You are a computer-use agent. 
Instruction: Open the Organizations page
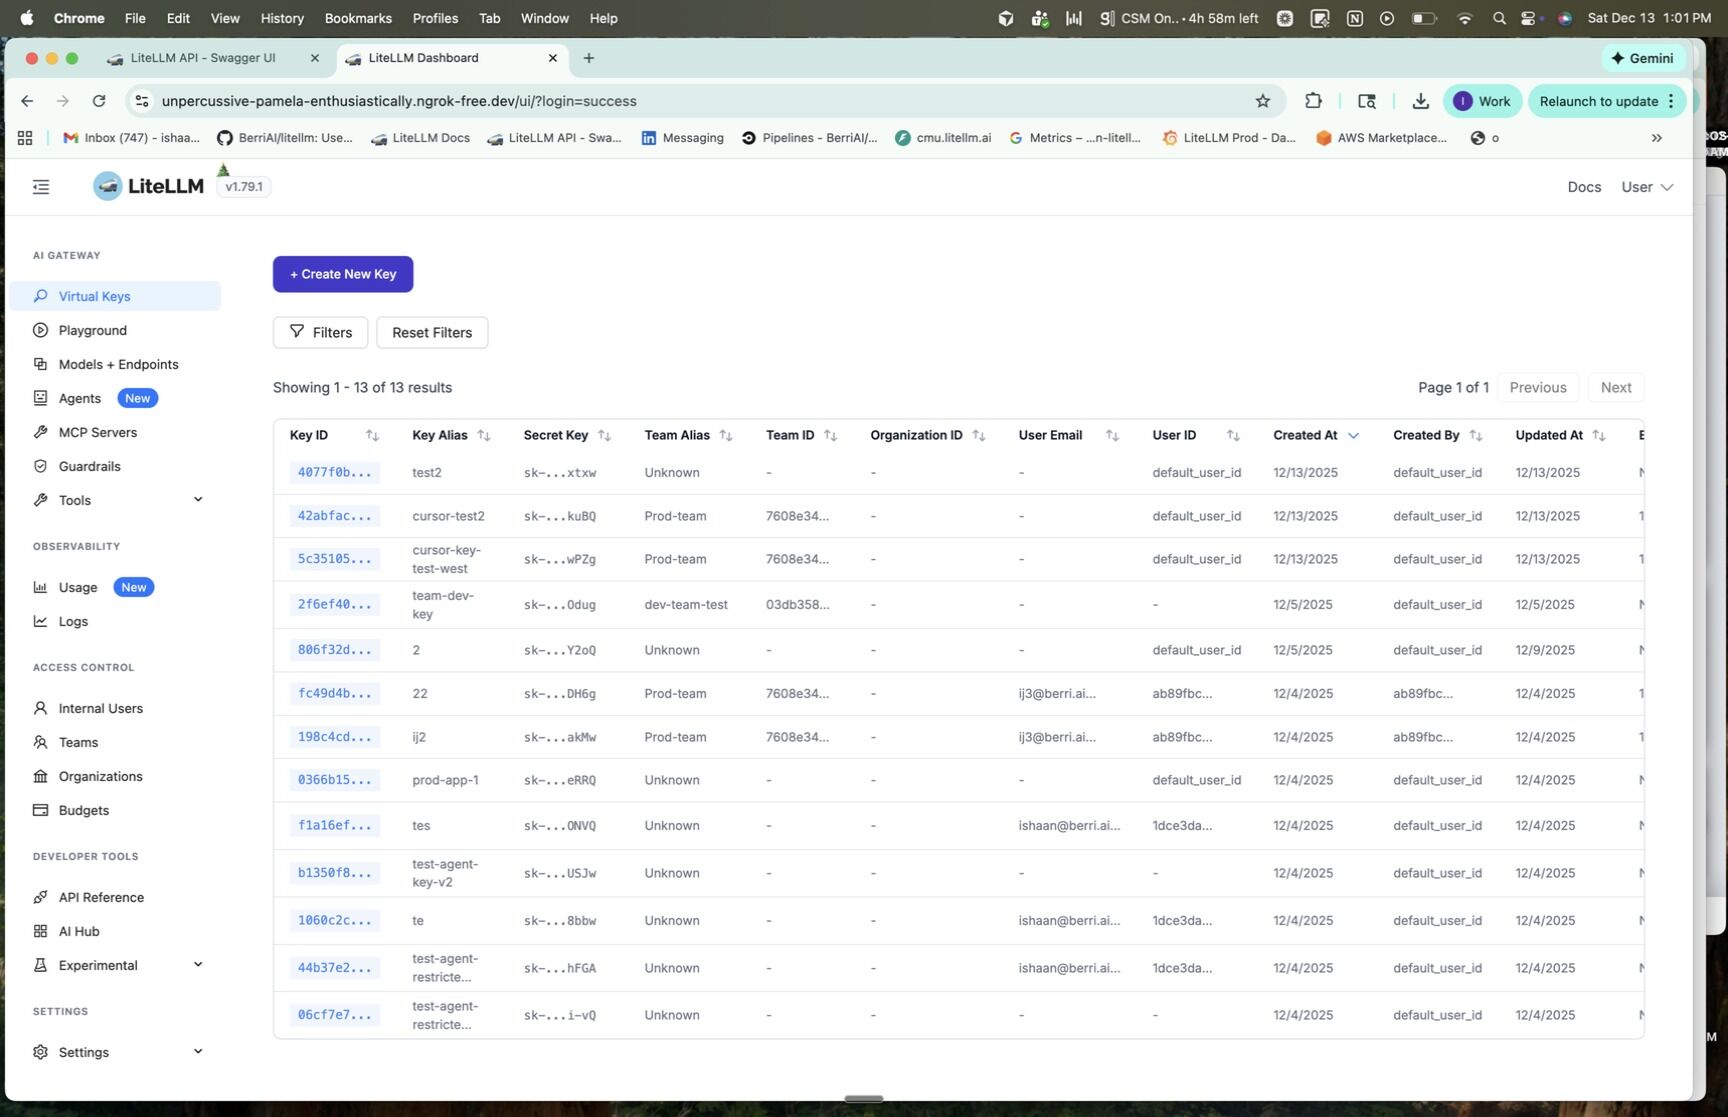click(x=100, y=776)
